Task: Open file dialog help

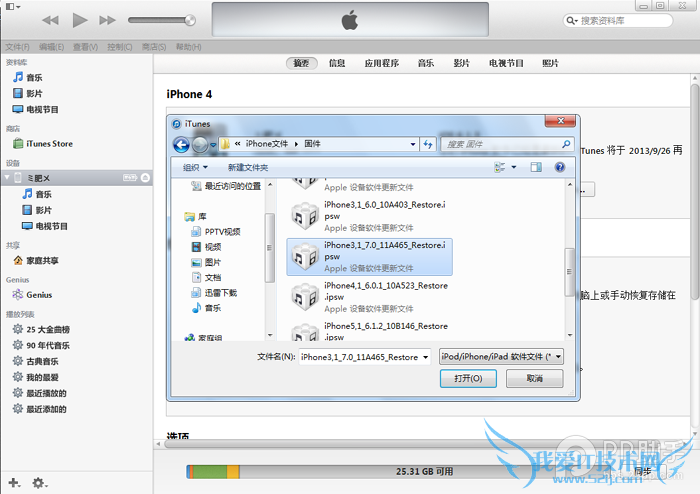Action: pyautogui.click(x=560, y=167)
